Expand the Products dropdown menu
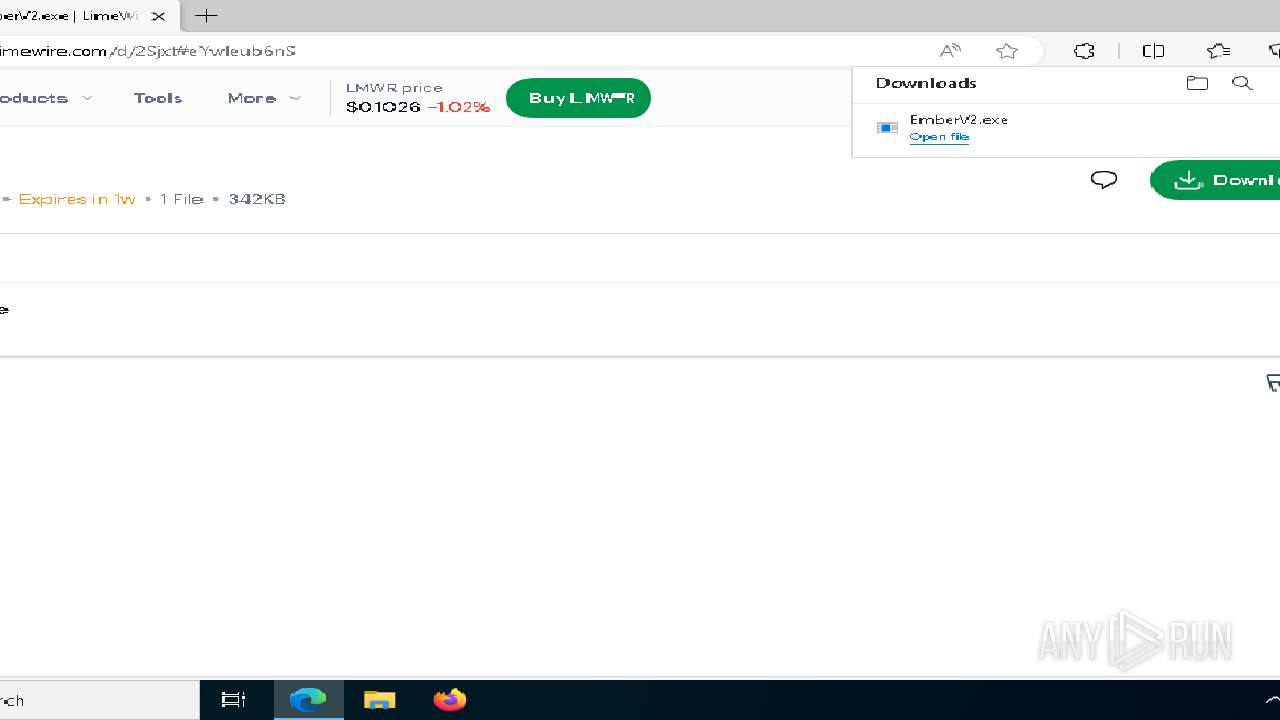 point(45,98)
